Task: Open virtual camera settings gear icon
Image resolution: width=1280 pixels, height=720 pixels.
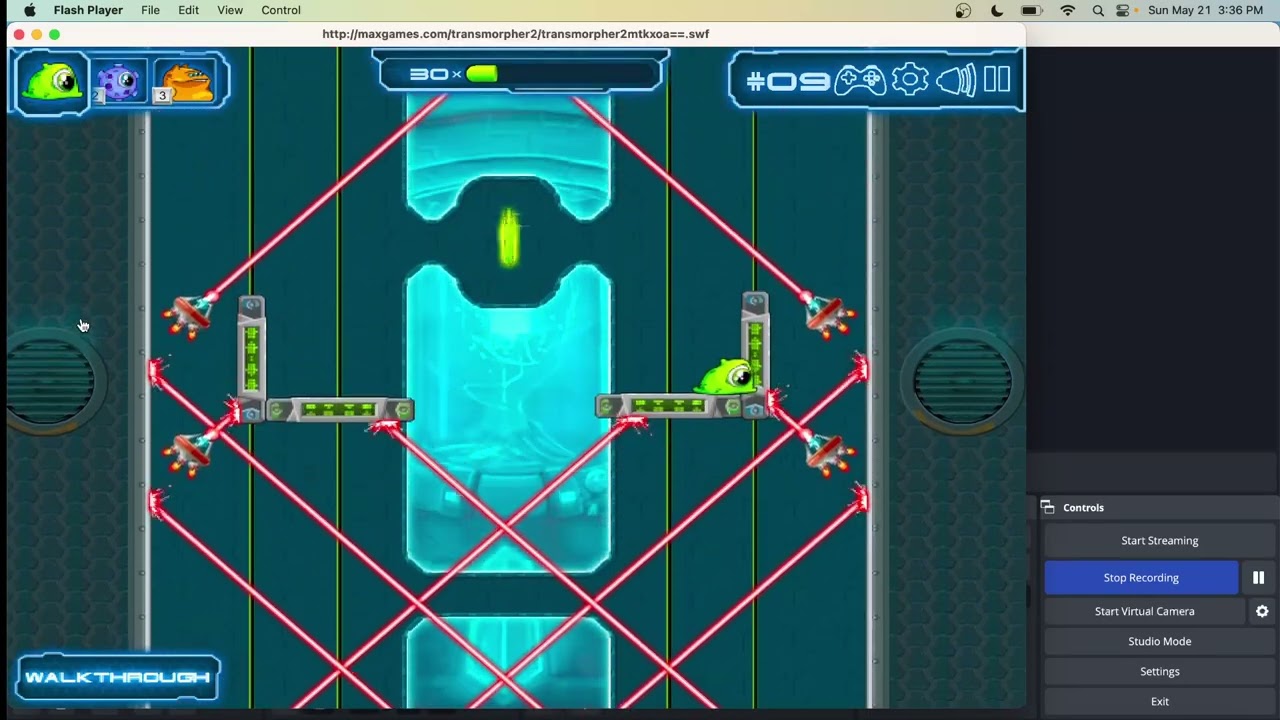Action: point(1262,611)
